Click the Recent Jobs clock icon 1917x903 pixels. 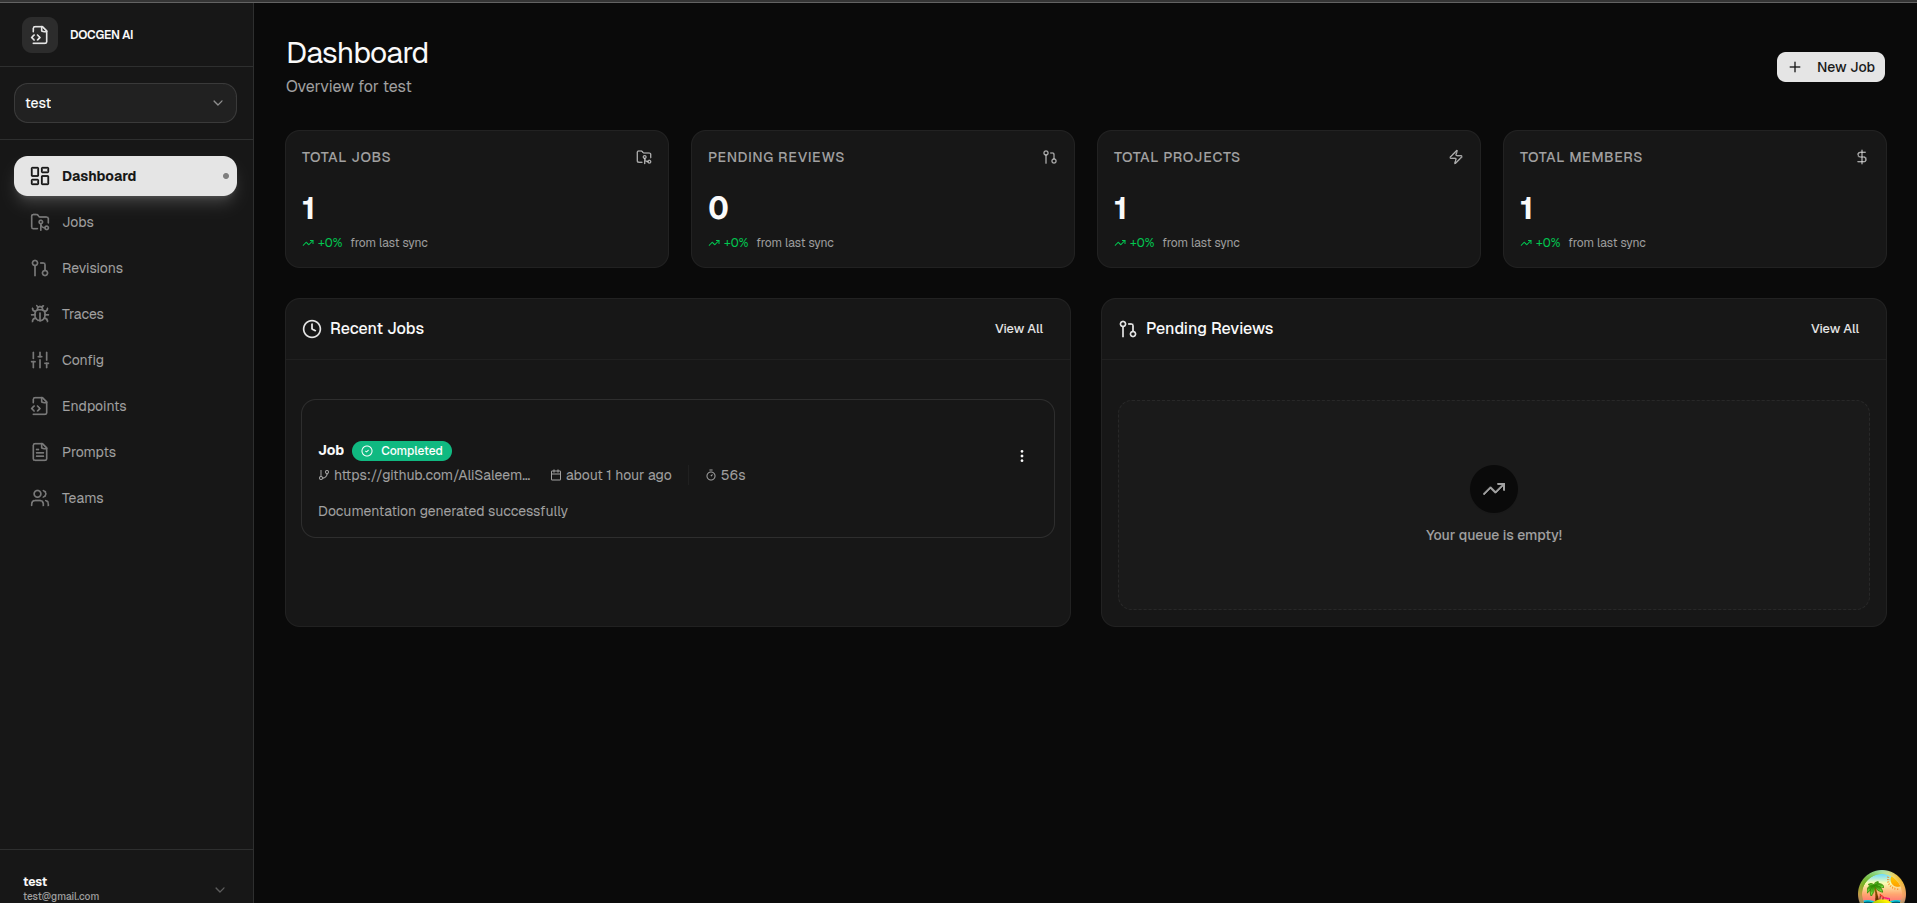pos(312,329)
